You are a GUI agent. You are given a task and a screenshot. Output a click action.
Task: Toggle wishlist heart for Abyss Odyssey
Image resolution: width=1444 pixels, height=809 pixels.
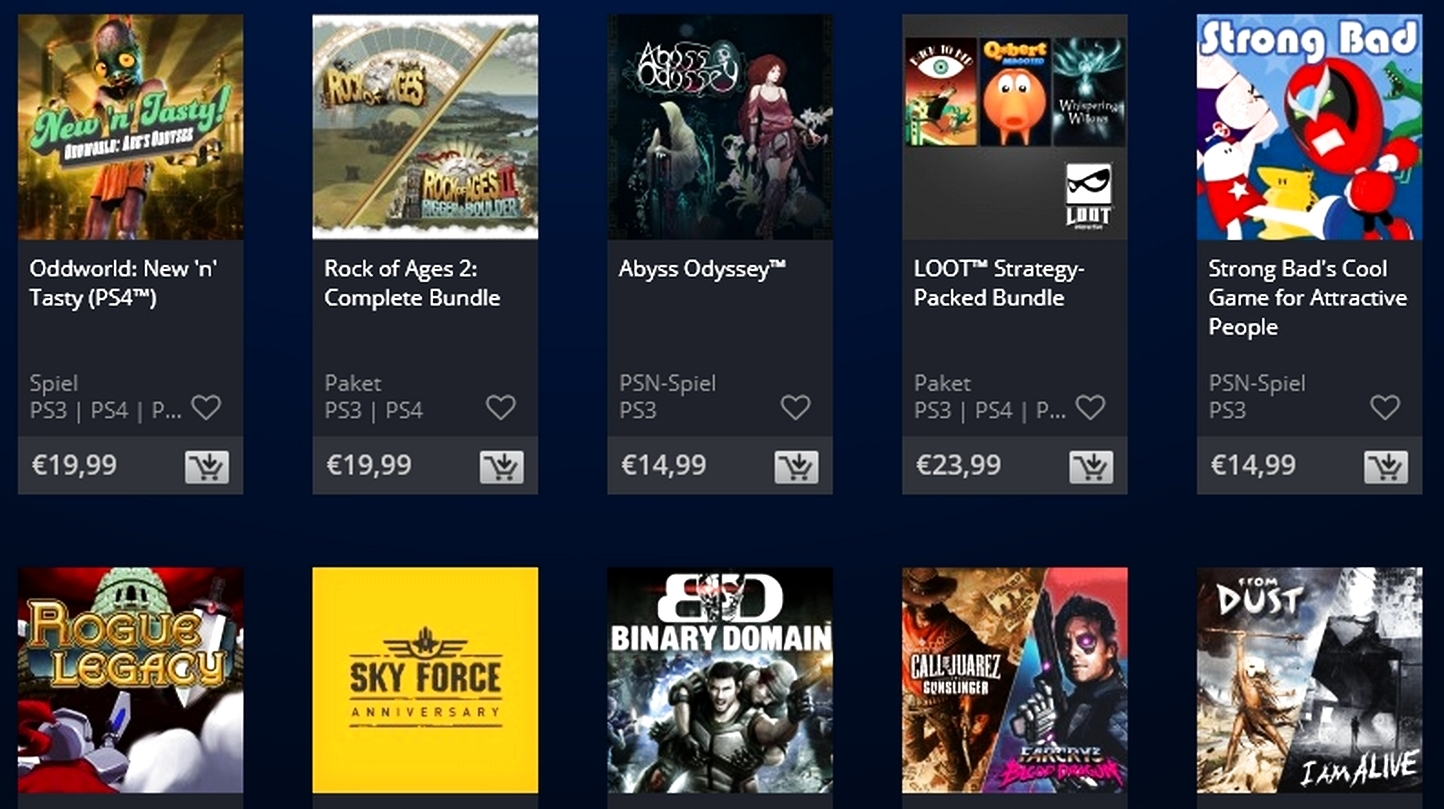796,407
